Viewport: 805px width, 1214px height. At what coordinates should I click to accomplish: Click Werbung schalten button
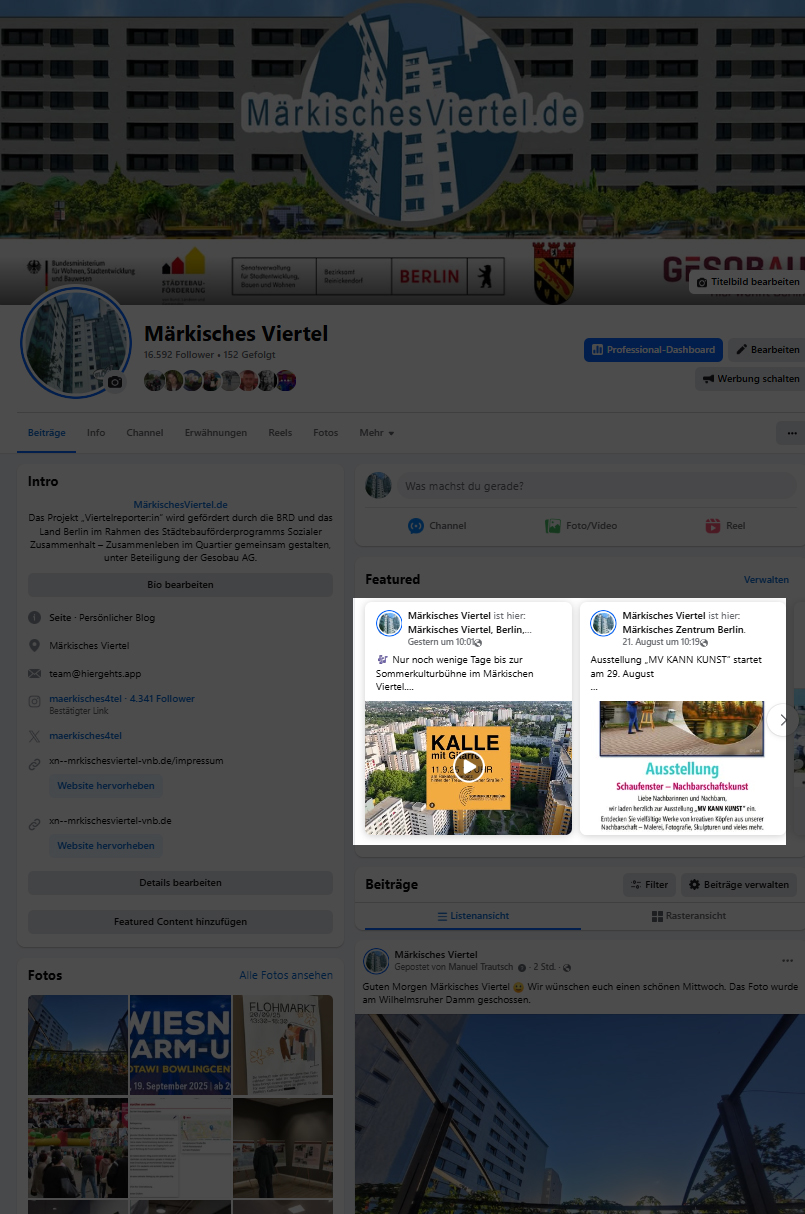pos(750,379)
